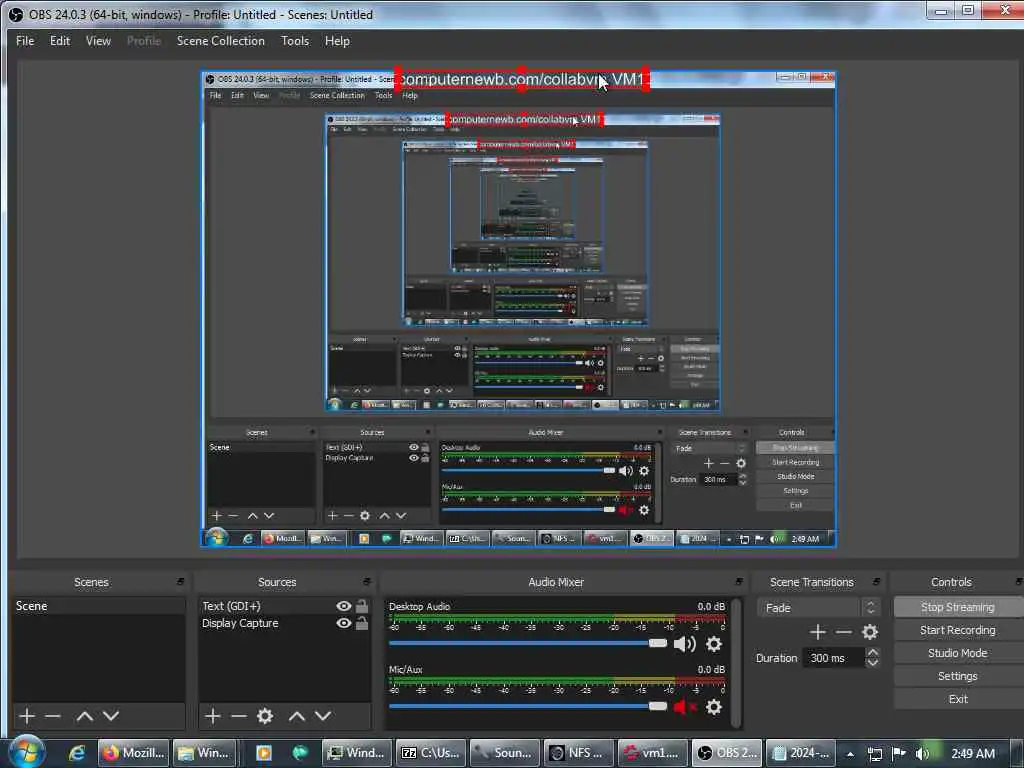Image resolution: width=1024 pixels, height=768 pixels.
Task: Click the Duration 300 ms field
Action: (834, 658)
